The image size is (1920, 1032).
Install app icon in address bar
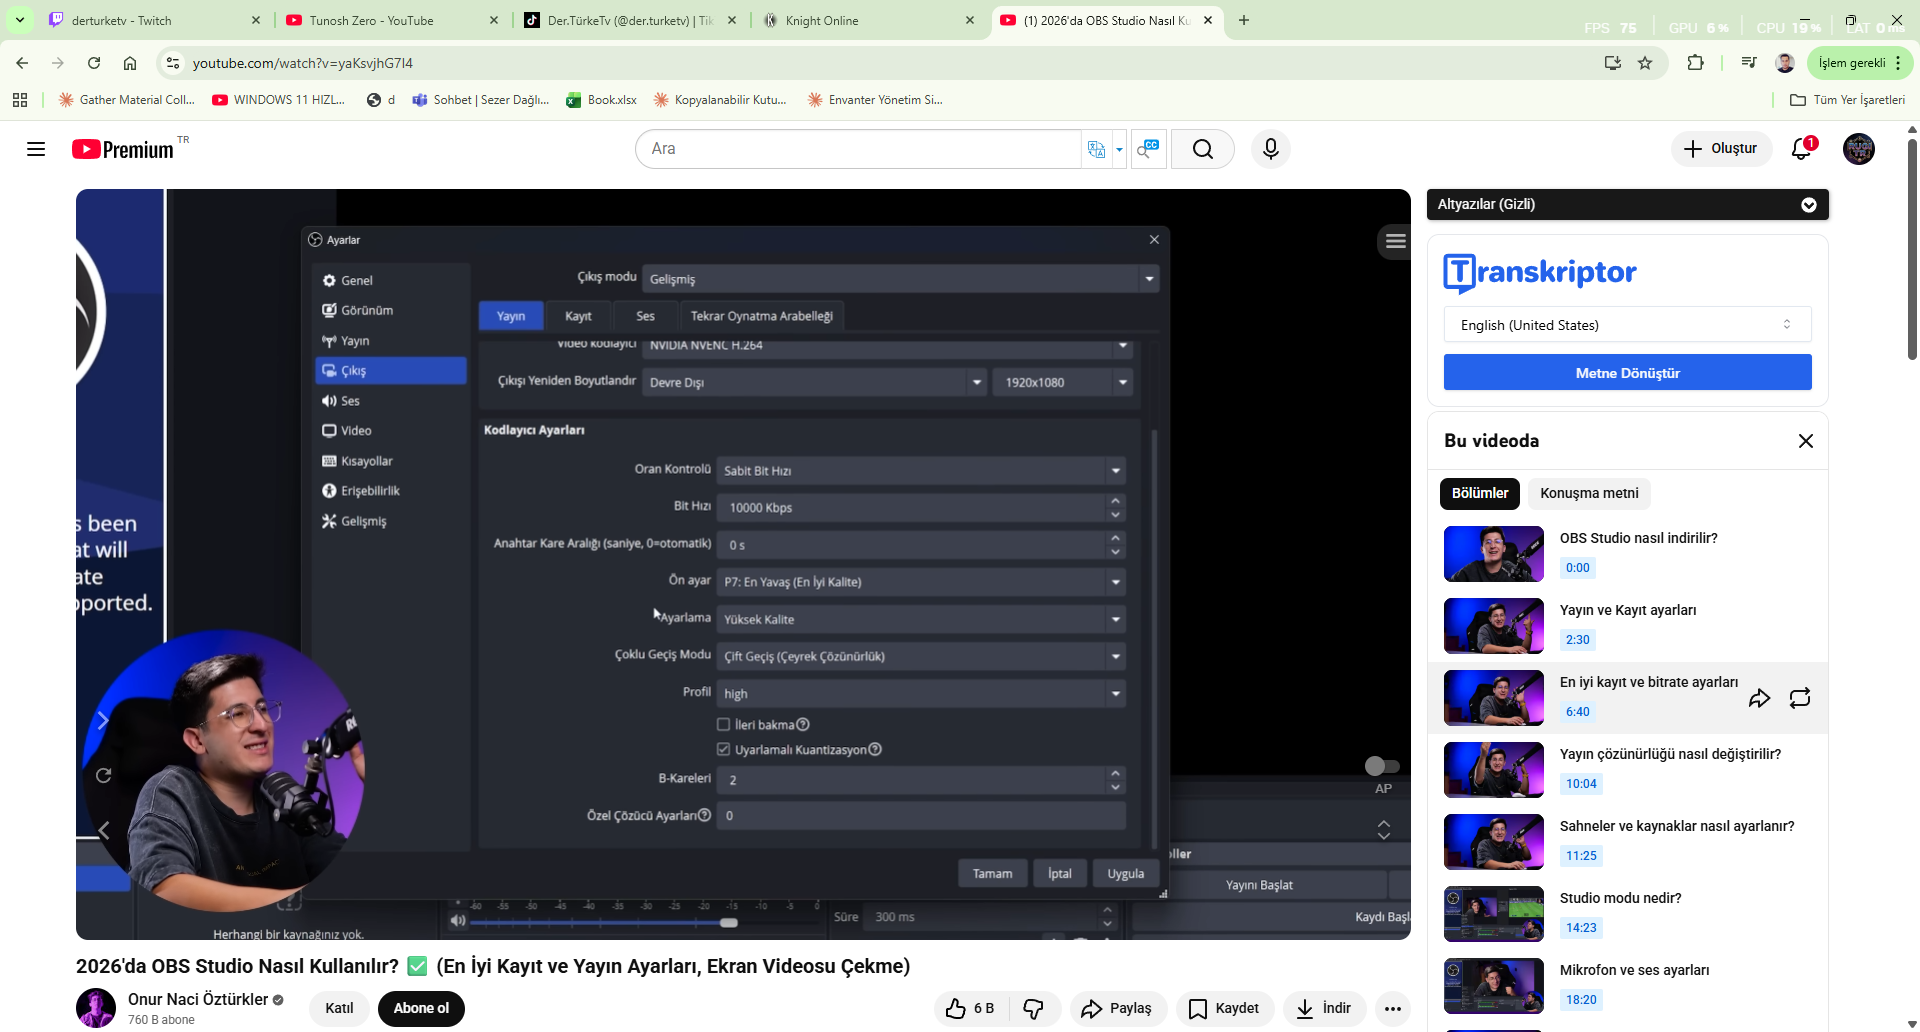pos(1612,63)
